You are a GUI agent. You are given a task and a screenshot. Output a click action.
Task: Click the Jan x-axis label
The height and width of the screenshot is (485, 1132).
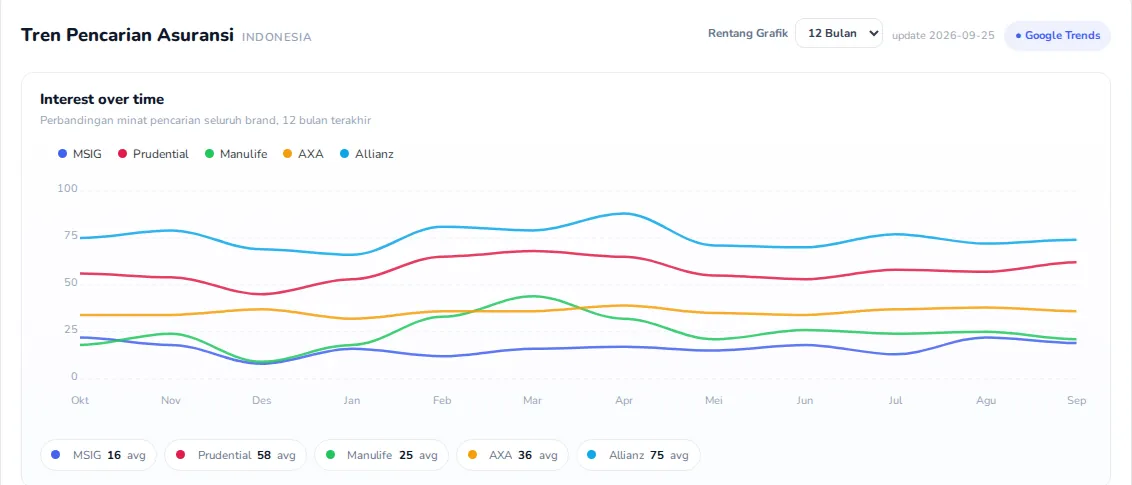tap(352, 401)
